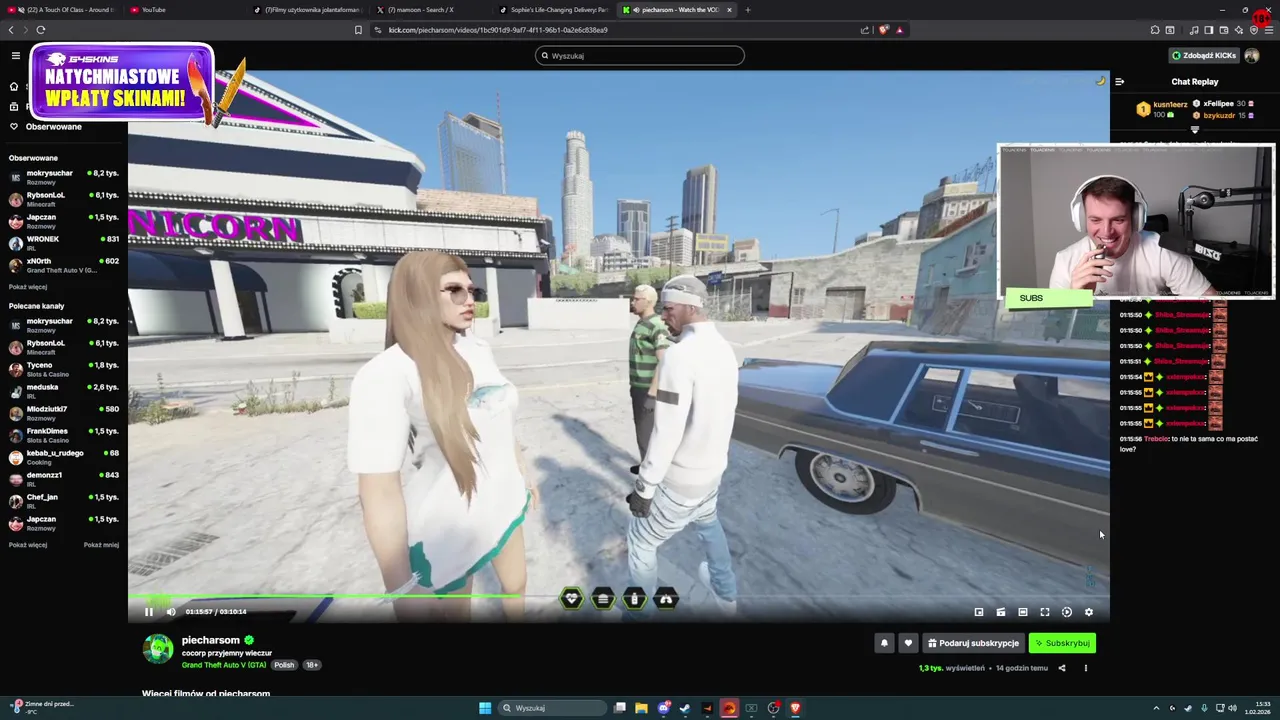Image resolution: width=1280 pixels, height=720 pixels.
Task: Toggle notification bell for piecharsom
Action: click(x=884, y=643)
